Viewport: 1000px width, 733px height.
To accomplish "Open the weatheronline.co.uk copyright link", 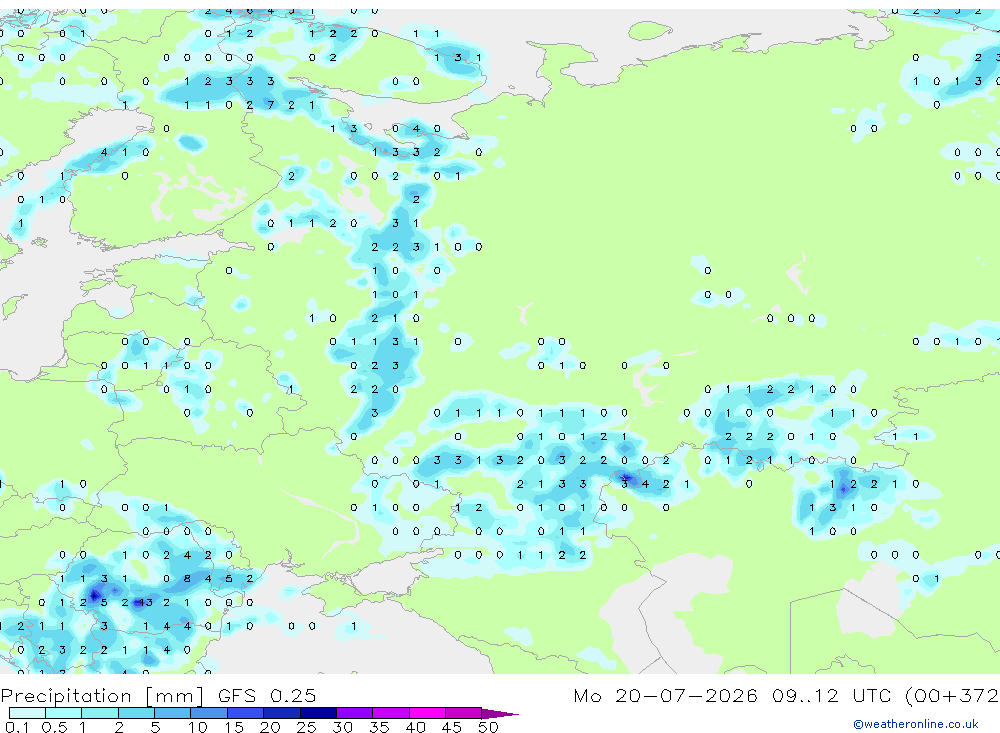I will pyautogui.click(x=915, y=724).
